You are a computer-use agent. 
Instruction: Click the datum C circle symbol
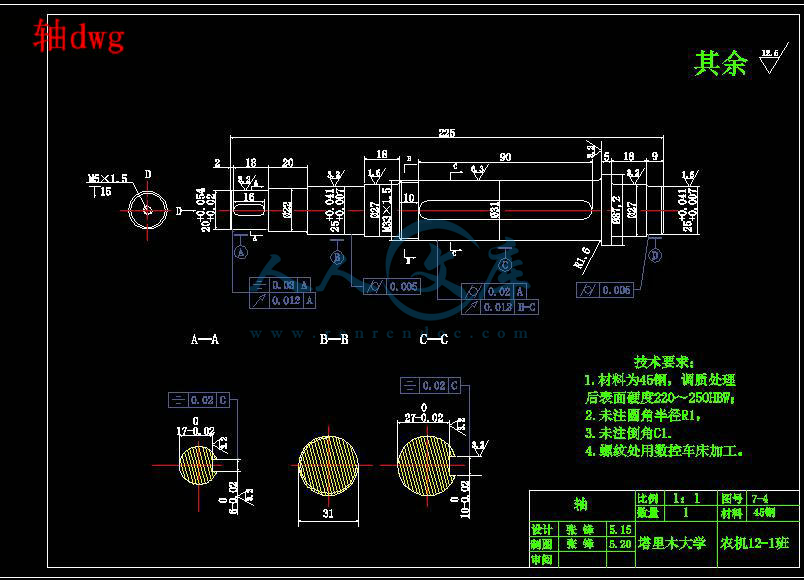point(505,265)
